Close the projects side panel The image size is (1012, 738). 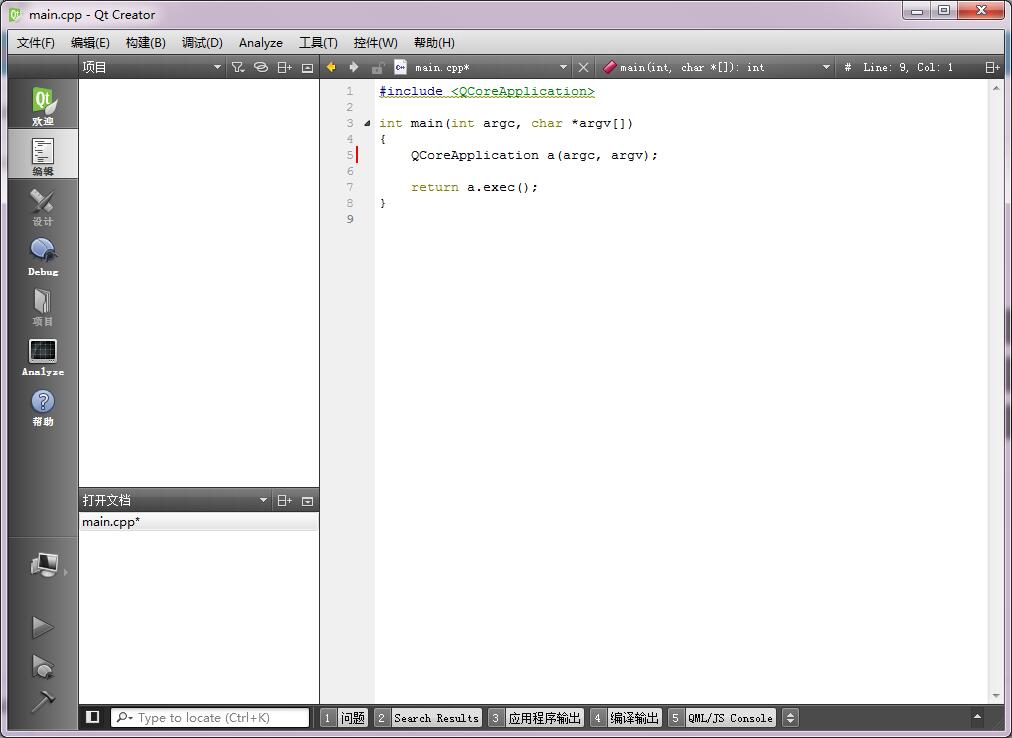click(x=308, y=67)
